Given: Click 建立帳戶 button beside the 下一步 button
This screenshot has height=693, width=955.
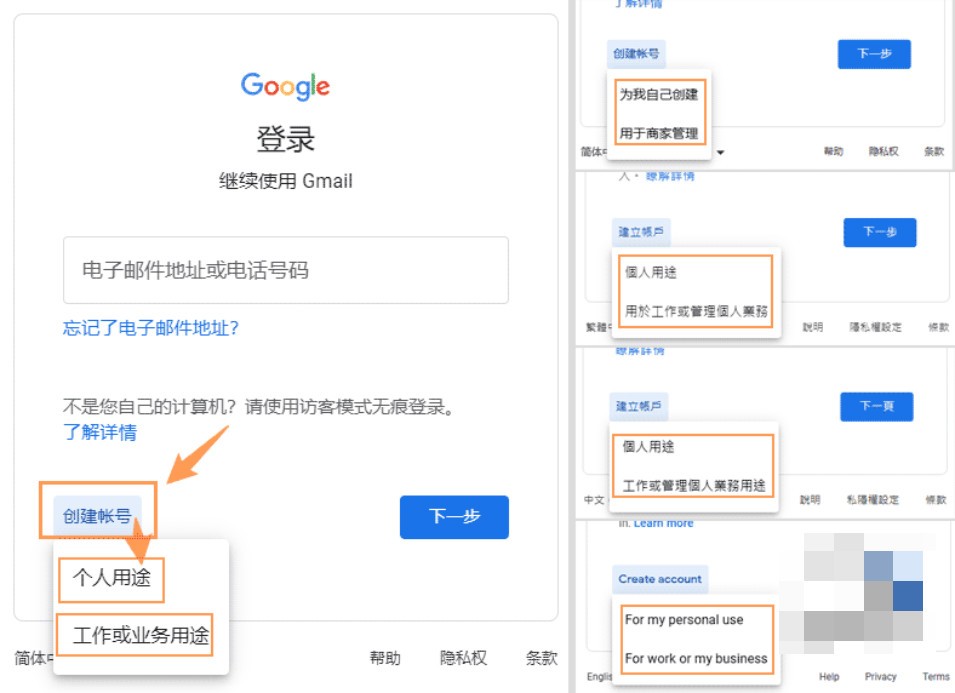Looking at the screenshot, I should pyautogui.click(x=641, y=232).
